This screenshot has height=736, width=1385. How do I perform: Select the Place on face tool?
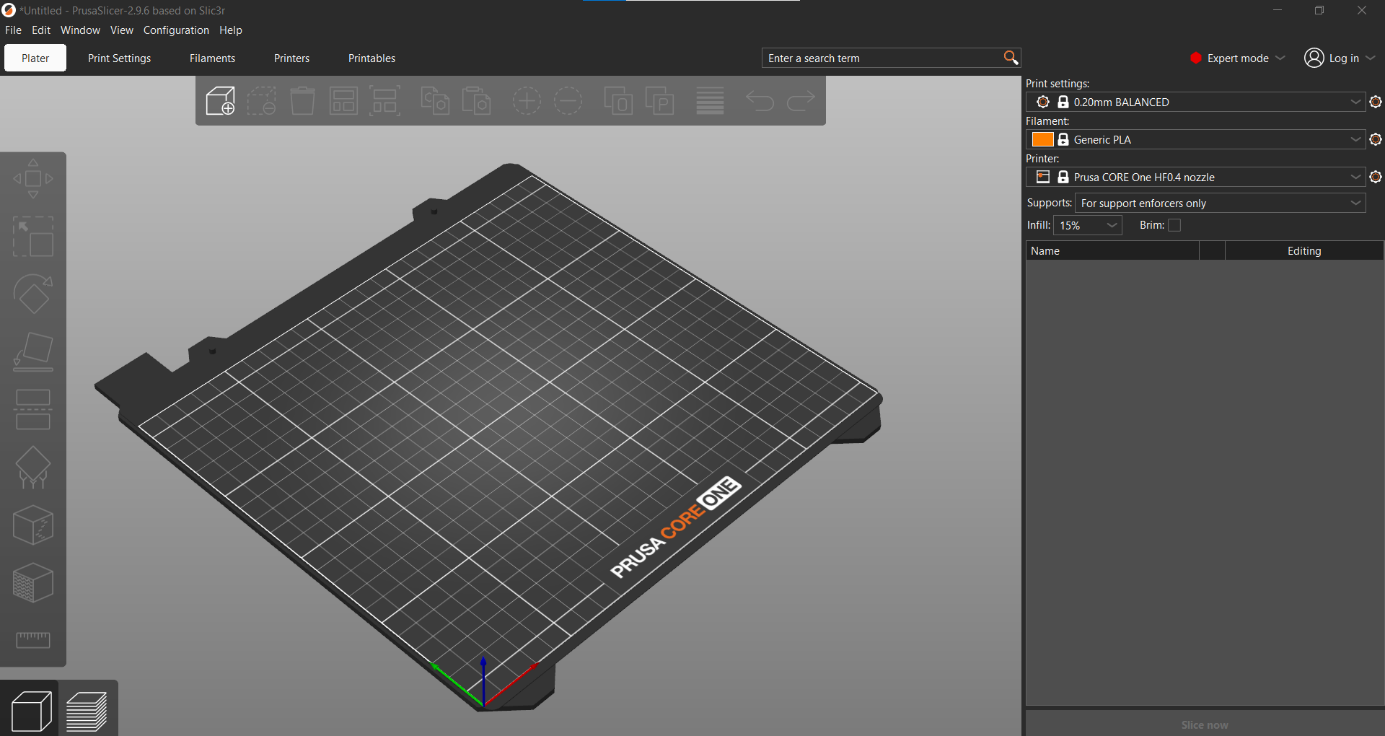click(33, 352)
